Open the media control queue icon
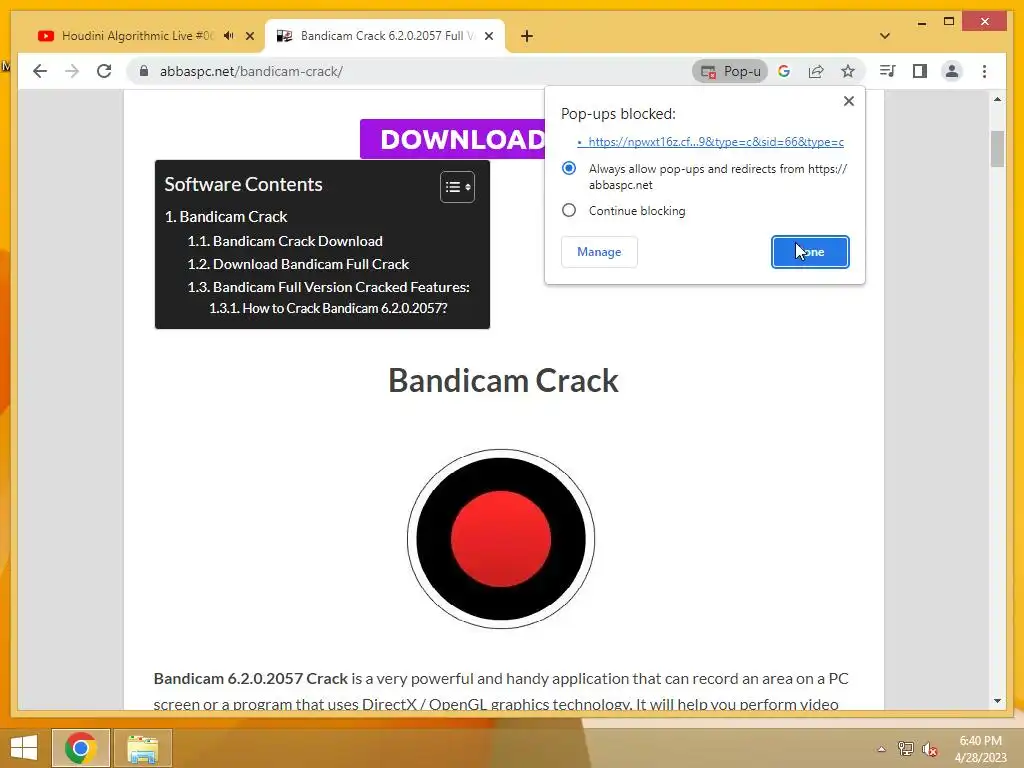The width and height of the screenshot is (1024, 768). point(888,71)
